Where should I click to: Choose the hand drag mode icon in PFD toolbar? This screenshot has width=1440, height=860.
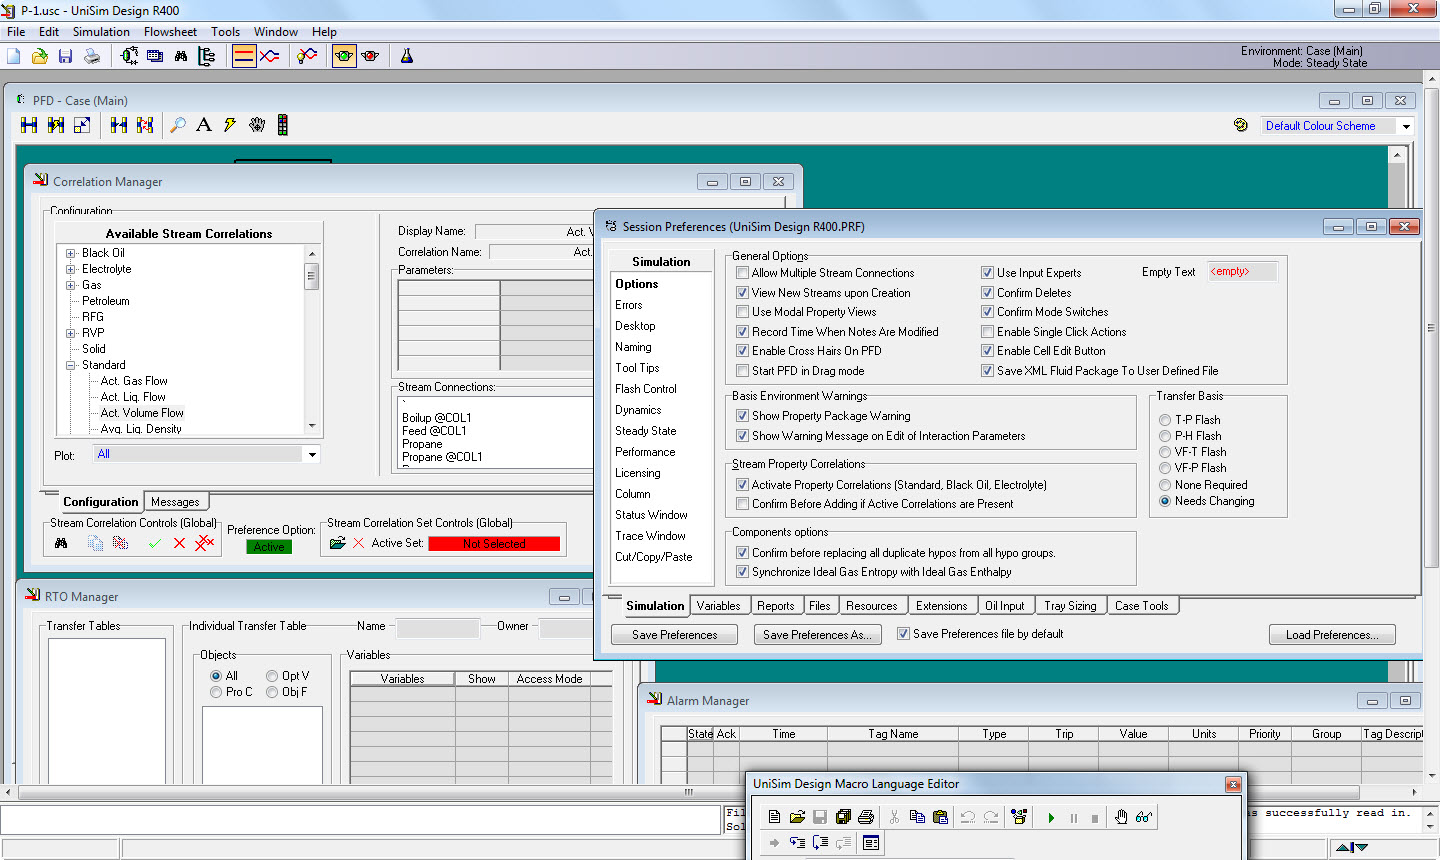click(x=257, y=125)
